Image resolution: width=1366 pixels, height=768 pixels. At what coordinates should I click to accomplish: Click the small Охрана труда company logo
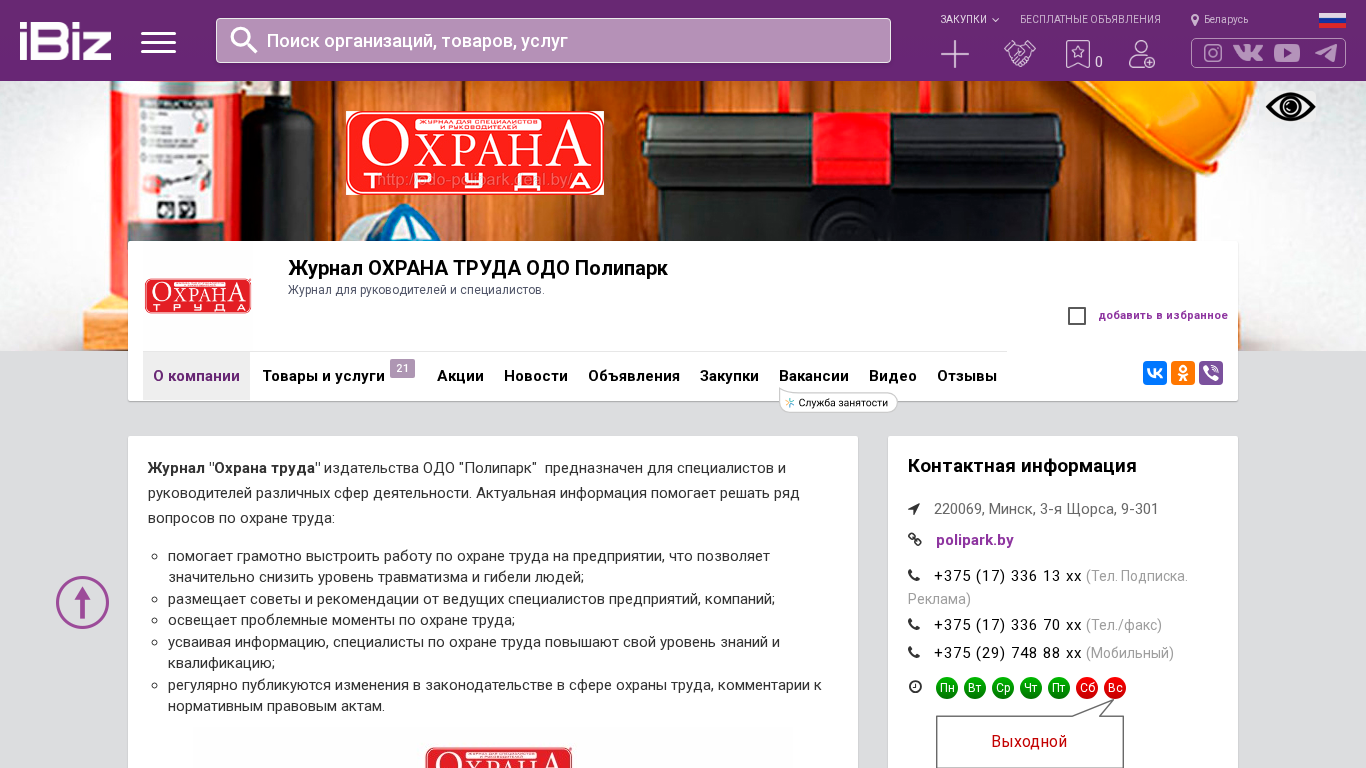pyautogui.click(x=198, y=296)
